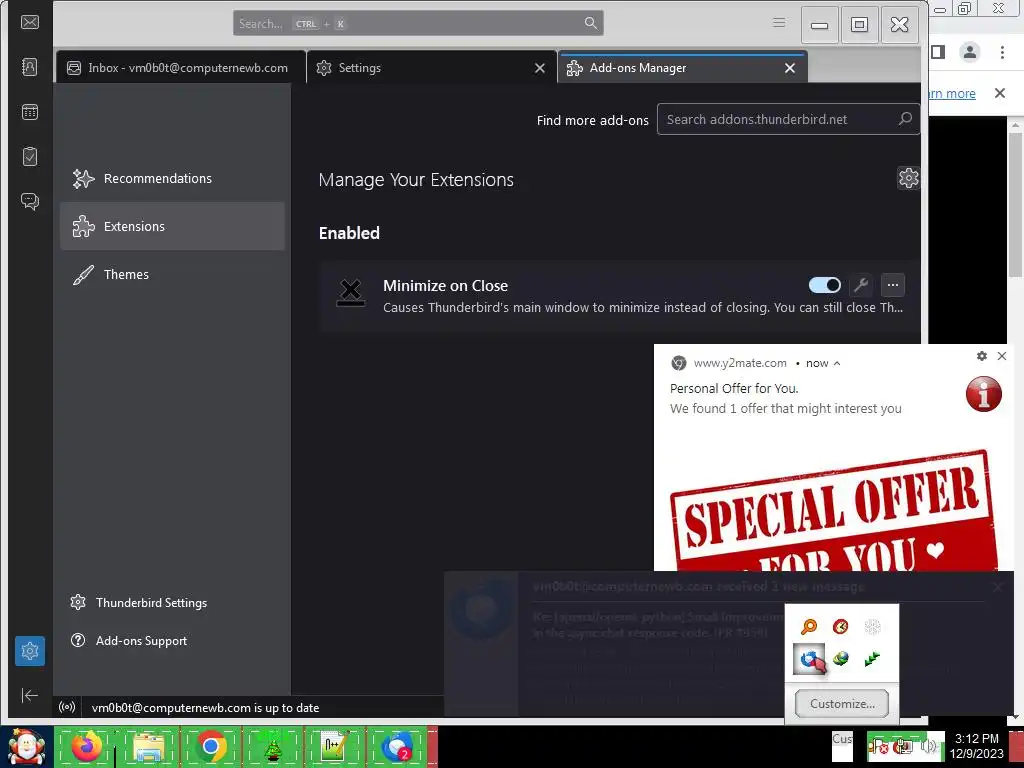
Task: Click the Action Center flag tray icon
Action: pos(878,746)
